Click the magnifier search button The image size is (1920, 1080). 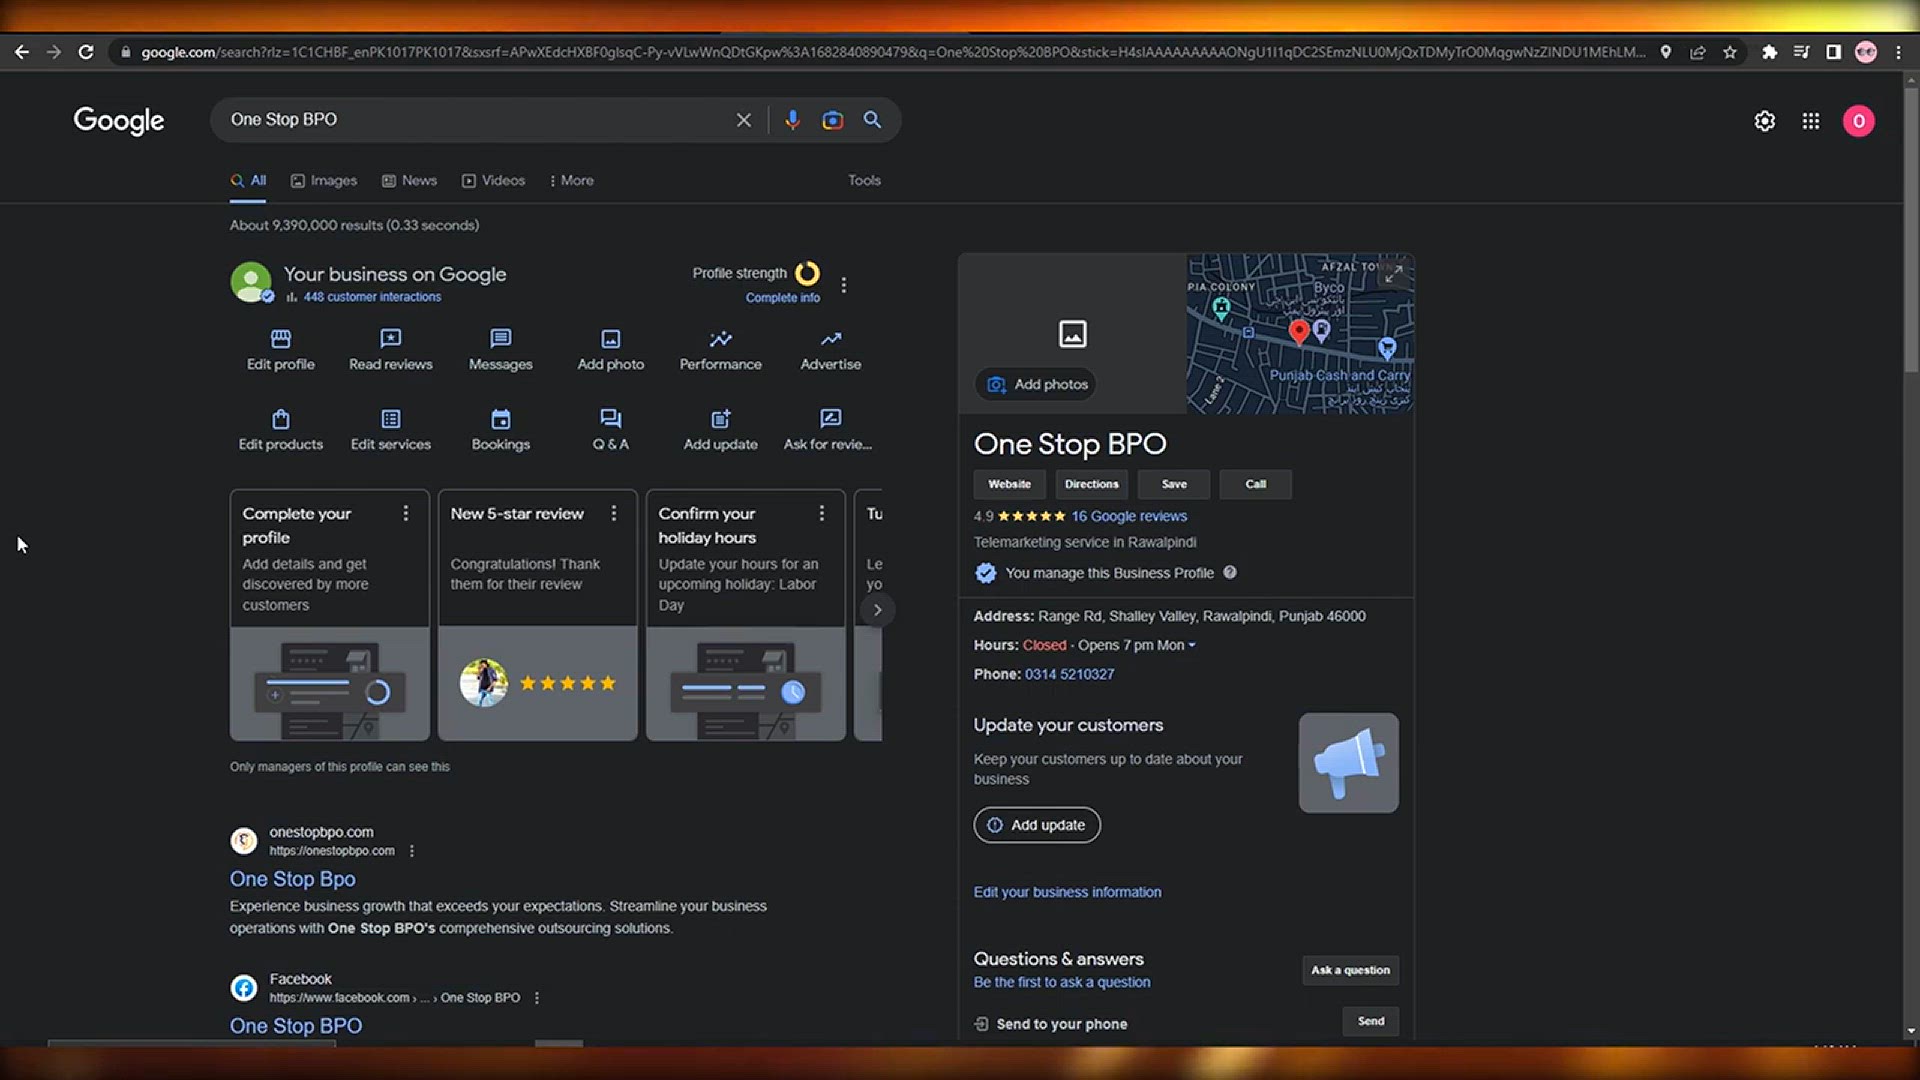point(873,120)
